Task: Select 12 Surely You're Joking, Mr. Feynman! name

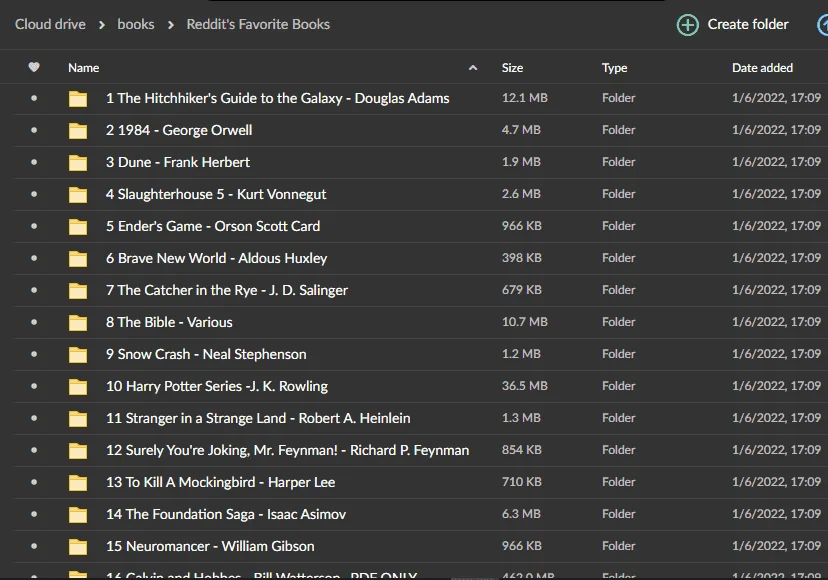Action: [x=287, y=450]
